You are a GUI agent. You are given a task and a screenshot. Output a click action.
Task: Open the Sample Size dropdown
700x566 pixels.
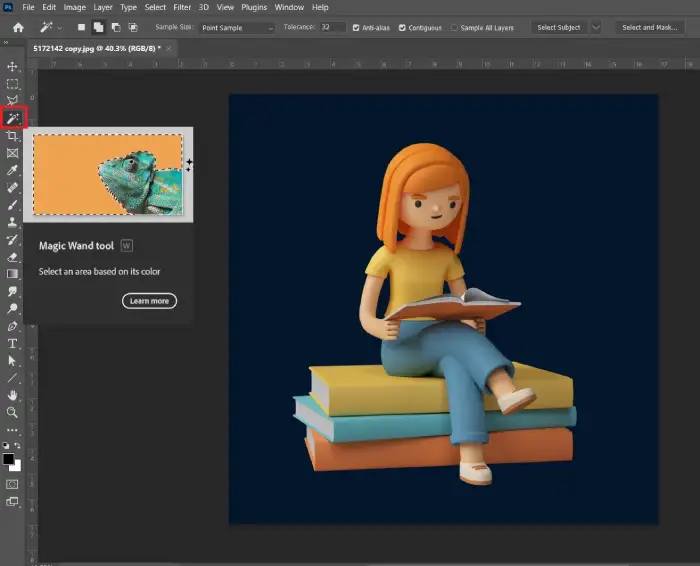[237, 28]
